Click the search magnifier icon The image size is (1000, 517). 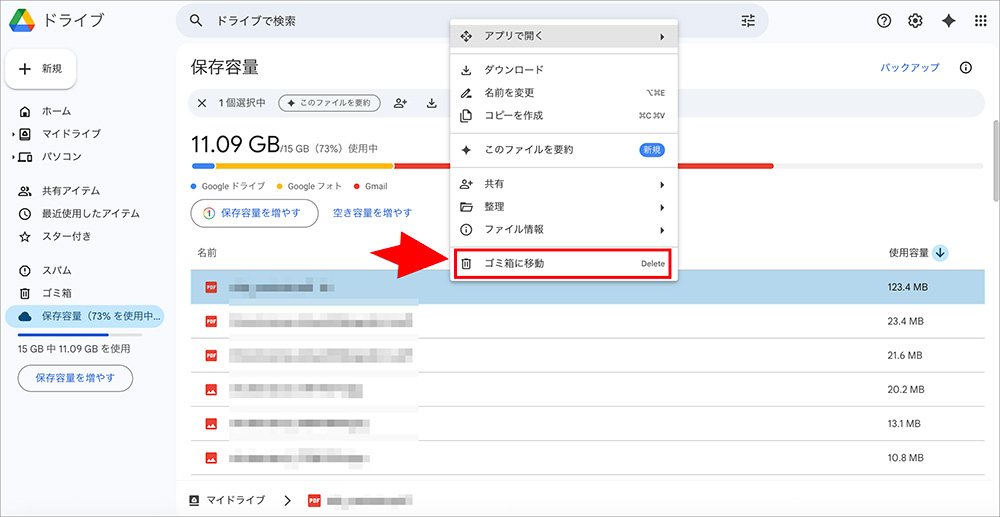point(196,21)
